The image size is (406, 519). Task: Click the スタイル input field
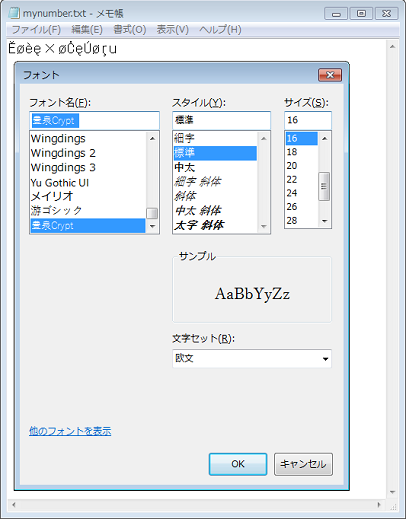tap(221, 120)
